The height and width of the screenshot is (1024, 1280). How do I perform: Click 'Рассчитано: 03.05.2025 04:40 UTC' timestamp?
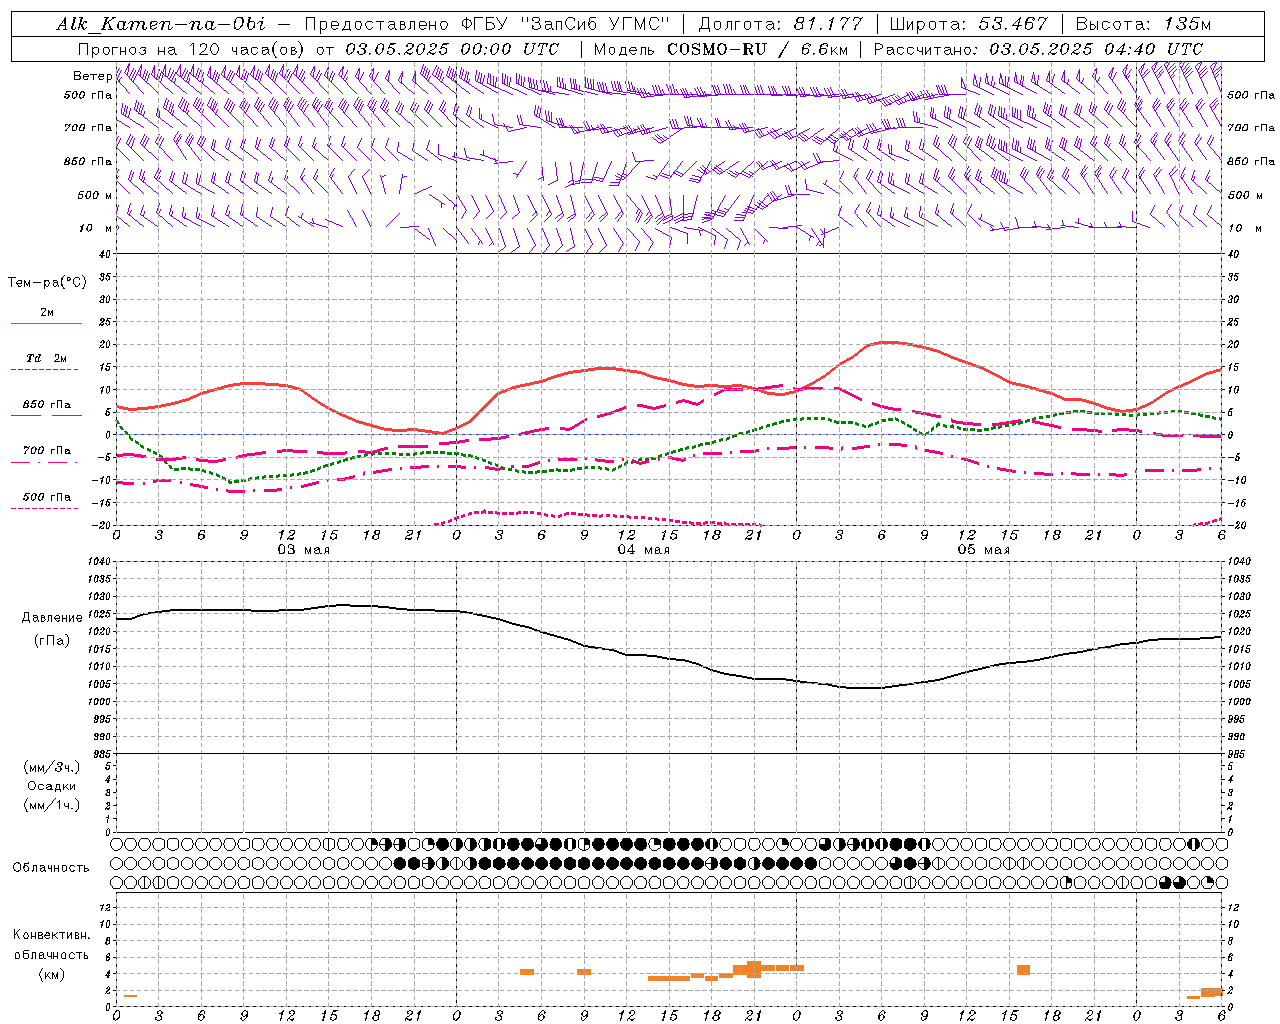1038,49
